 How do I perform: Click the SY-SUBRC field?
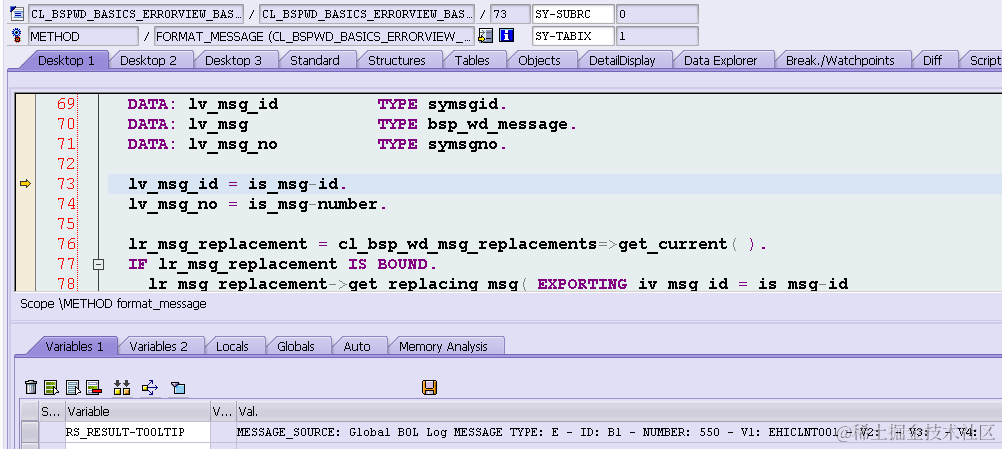click(x=573, y=14)
